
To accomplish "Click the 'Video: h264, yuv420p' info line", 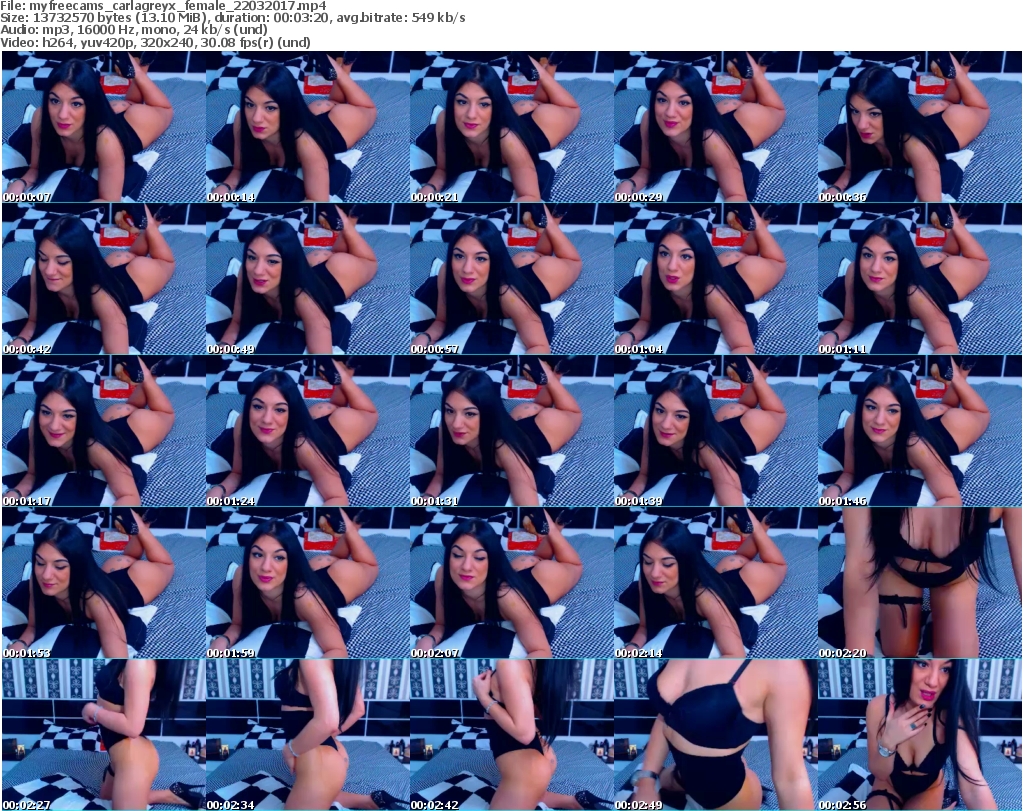I will tap(155, 42).
